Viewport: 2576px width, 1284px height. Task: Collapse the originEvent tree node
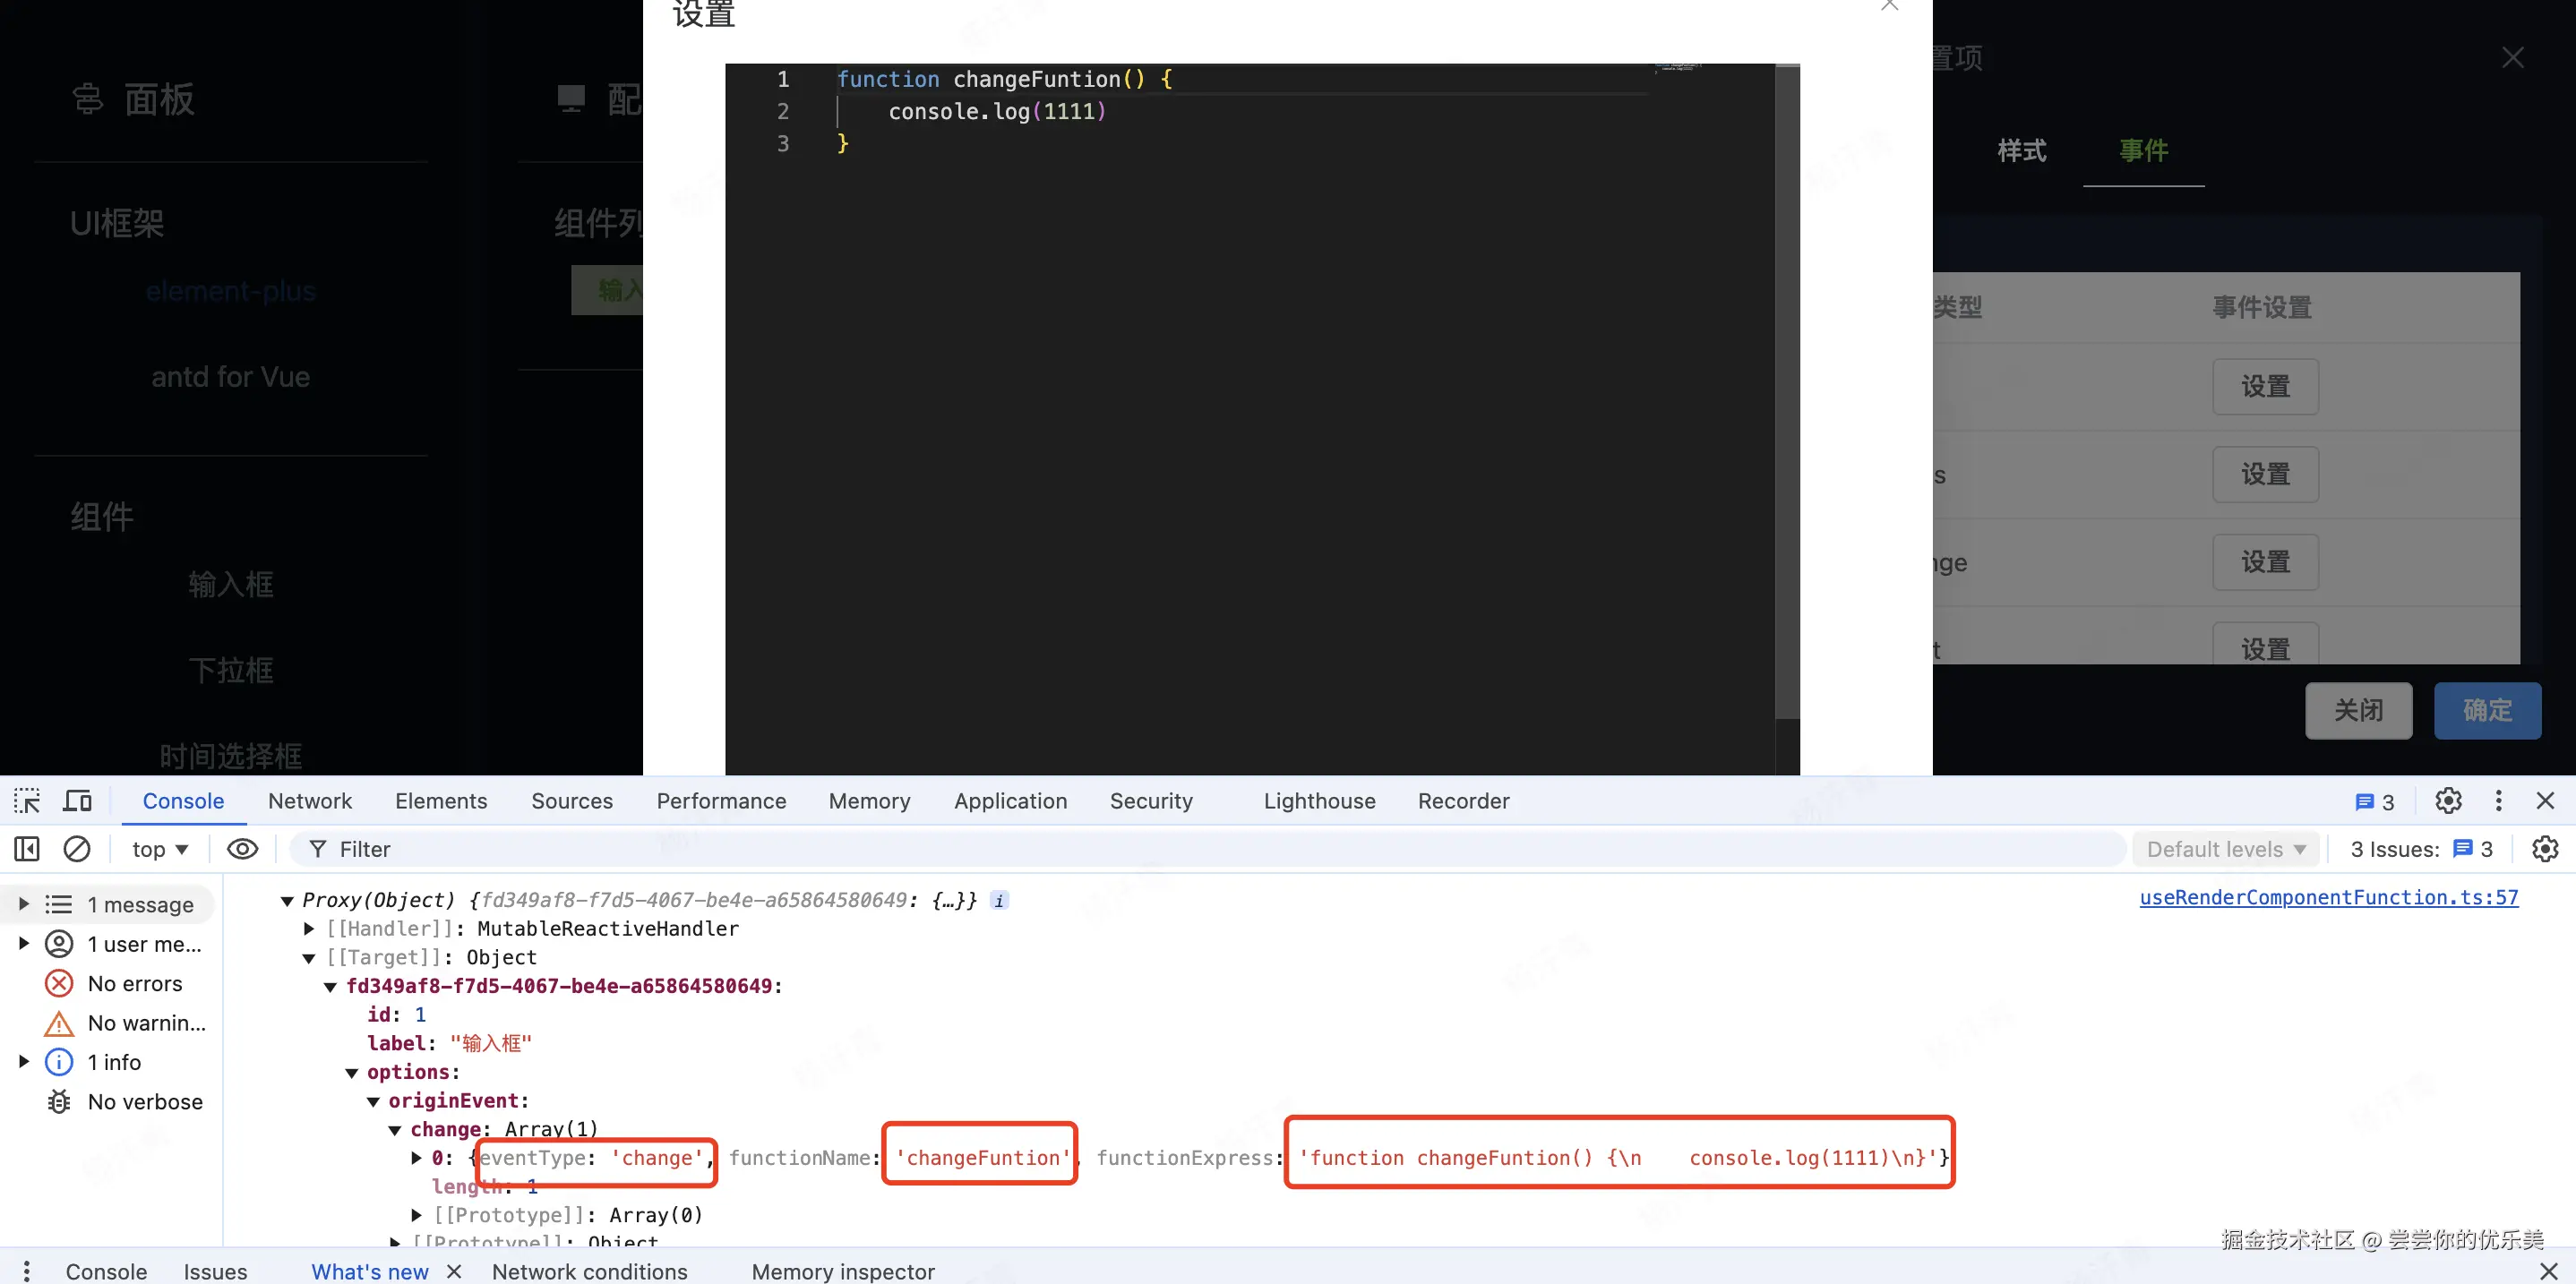point(373,1101)
